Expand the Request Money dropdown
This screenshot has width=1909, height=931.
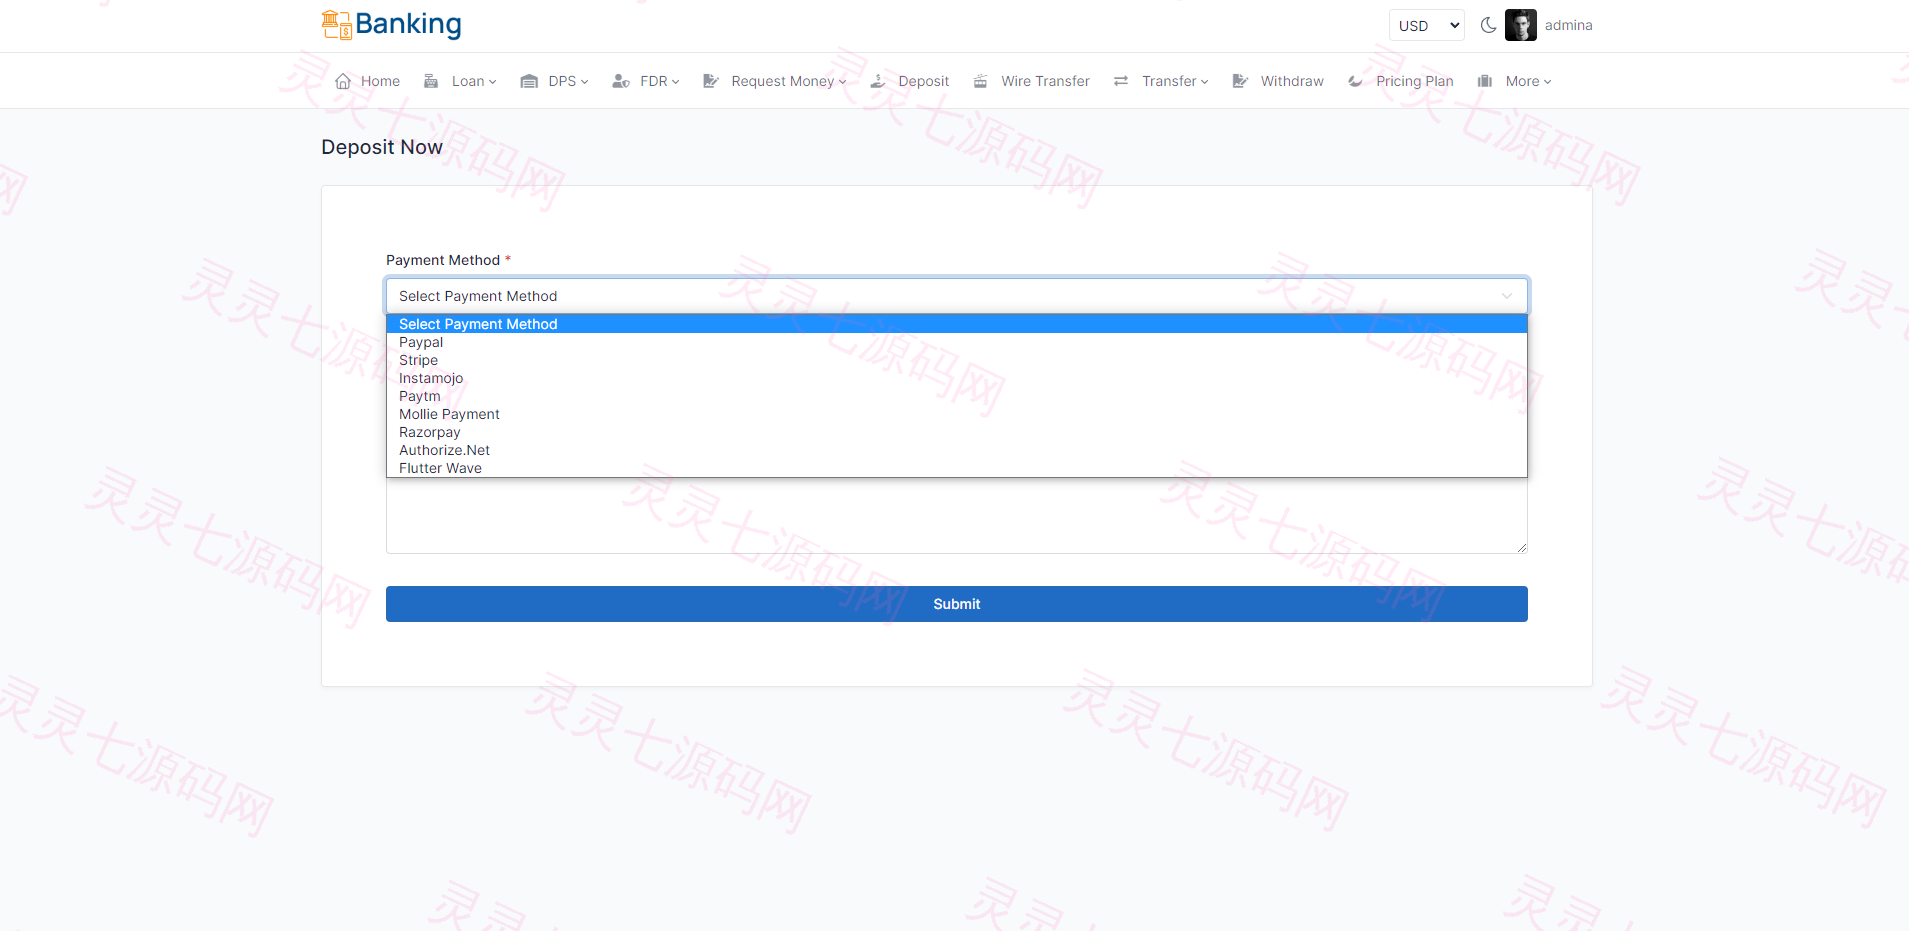789,81
